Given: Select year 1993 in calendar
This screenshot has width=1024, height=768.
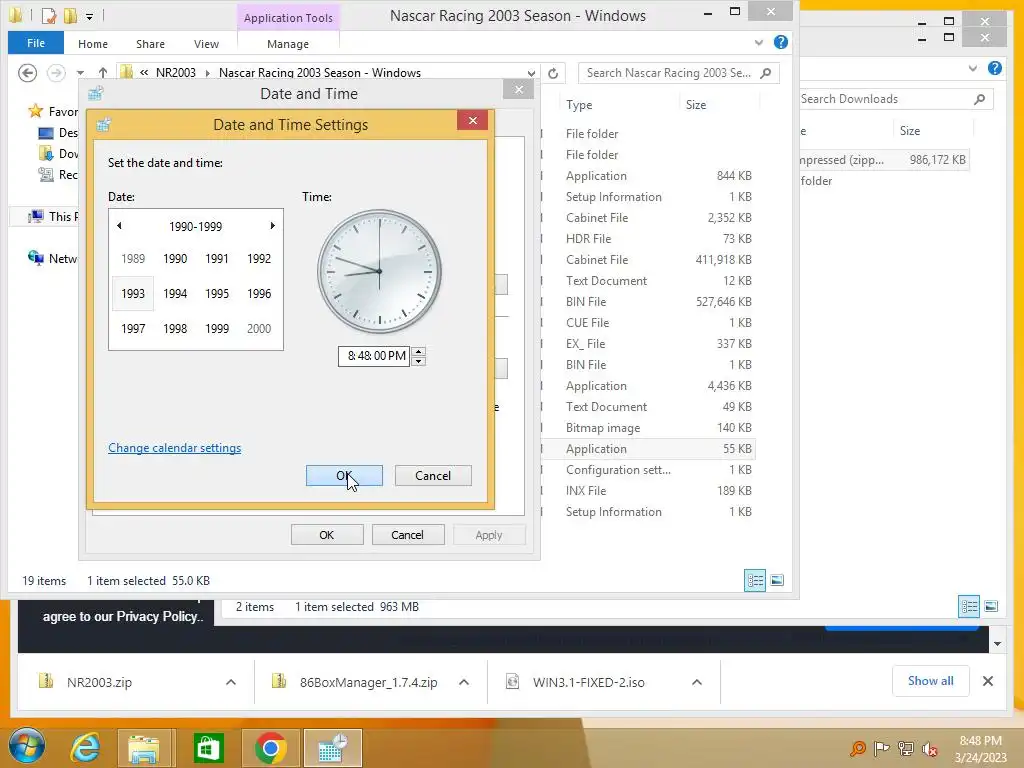Looking at the screenshot, I should click(x=133, y=294).
